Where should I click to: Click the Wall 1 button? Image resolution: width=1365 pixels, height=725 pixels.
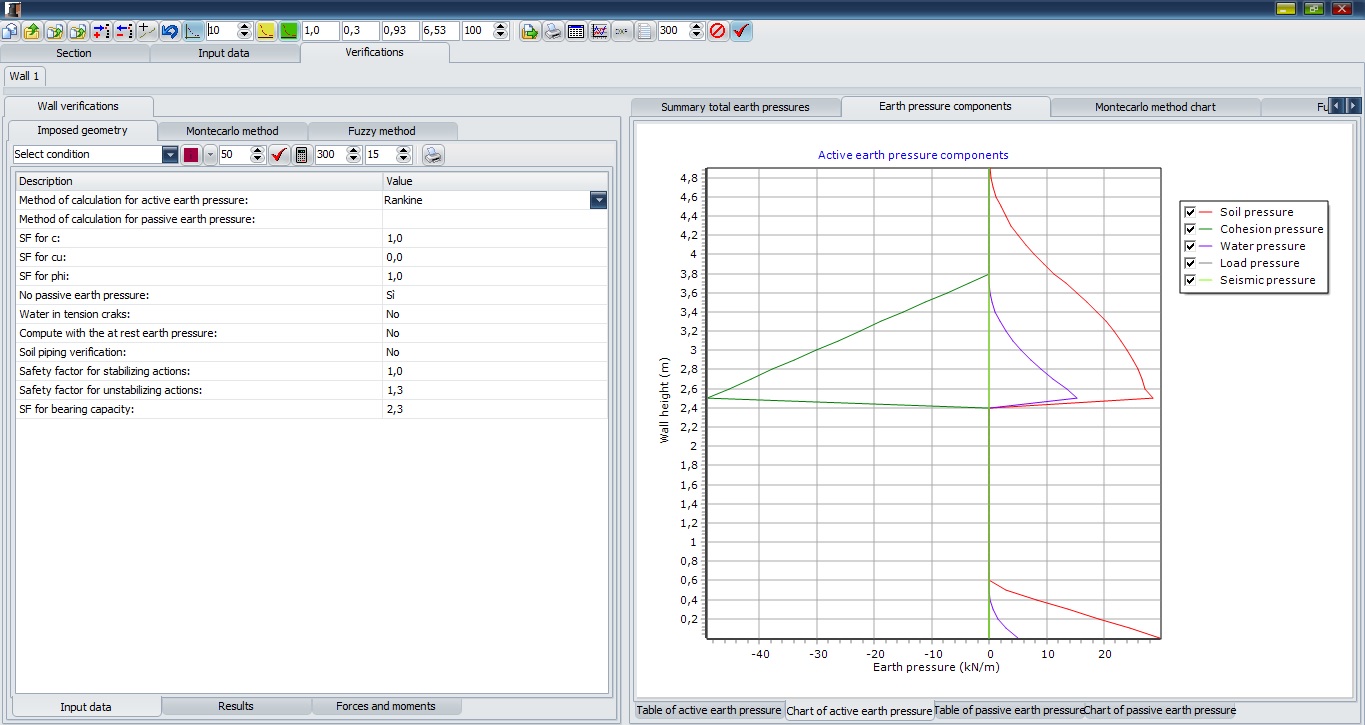point(25,76)
